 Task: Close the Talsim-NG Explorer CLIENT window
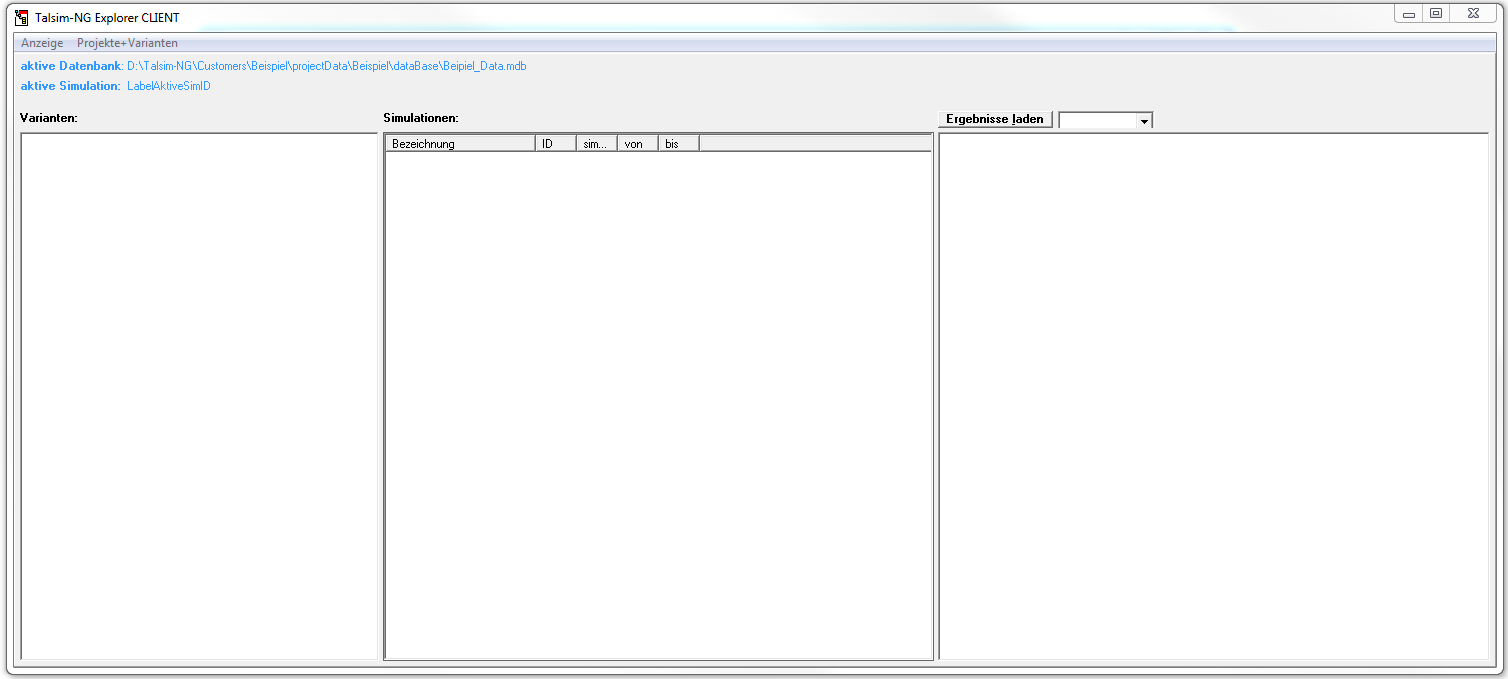[x=1473, y=14]
